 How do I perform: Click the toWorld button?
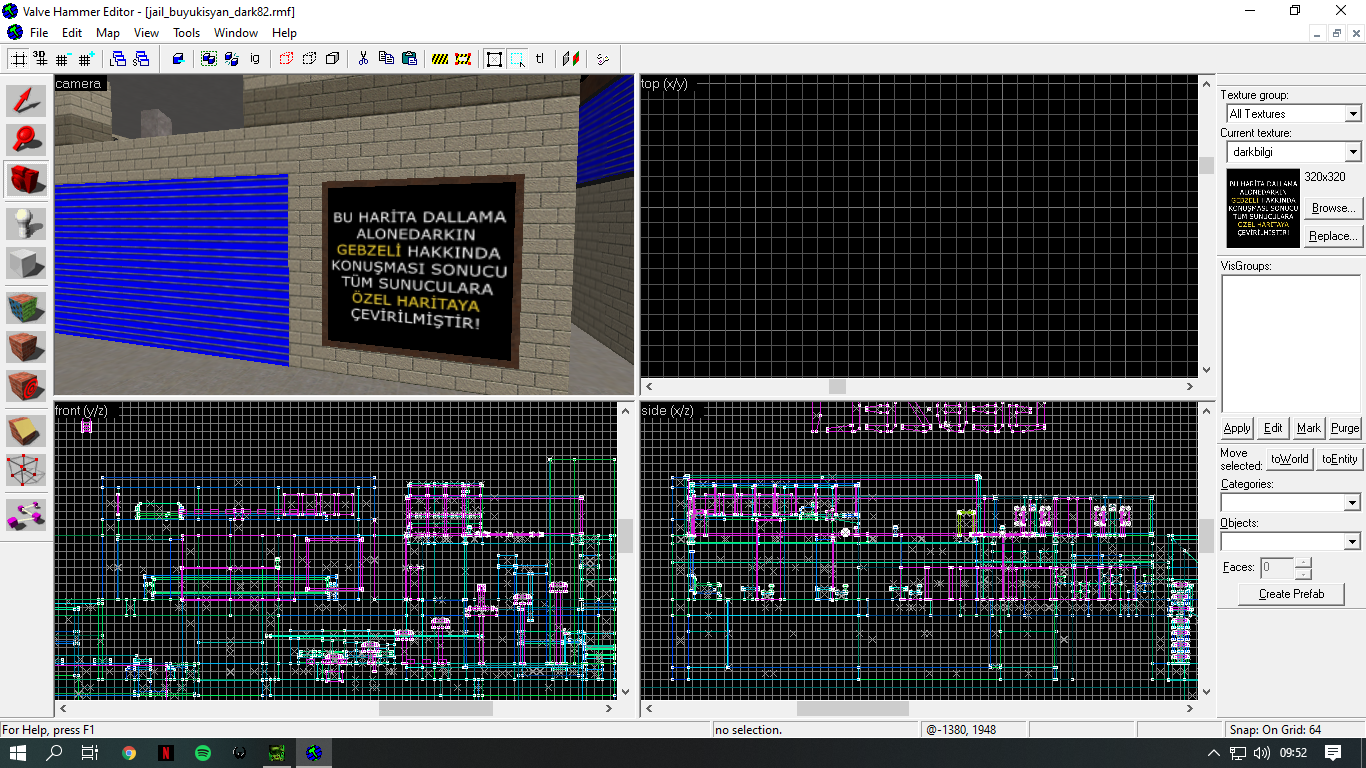click(x=1289, y=459)
